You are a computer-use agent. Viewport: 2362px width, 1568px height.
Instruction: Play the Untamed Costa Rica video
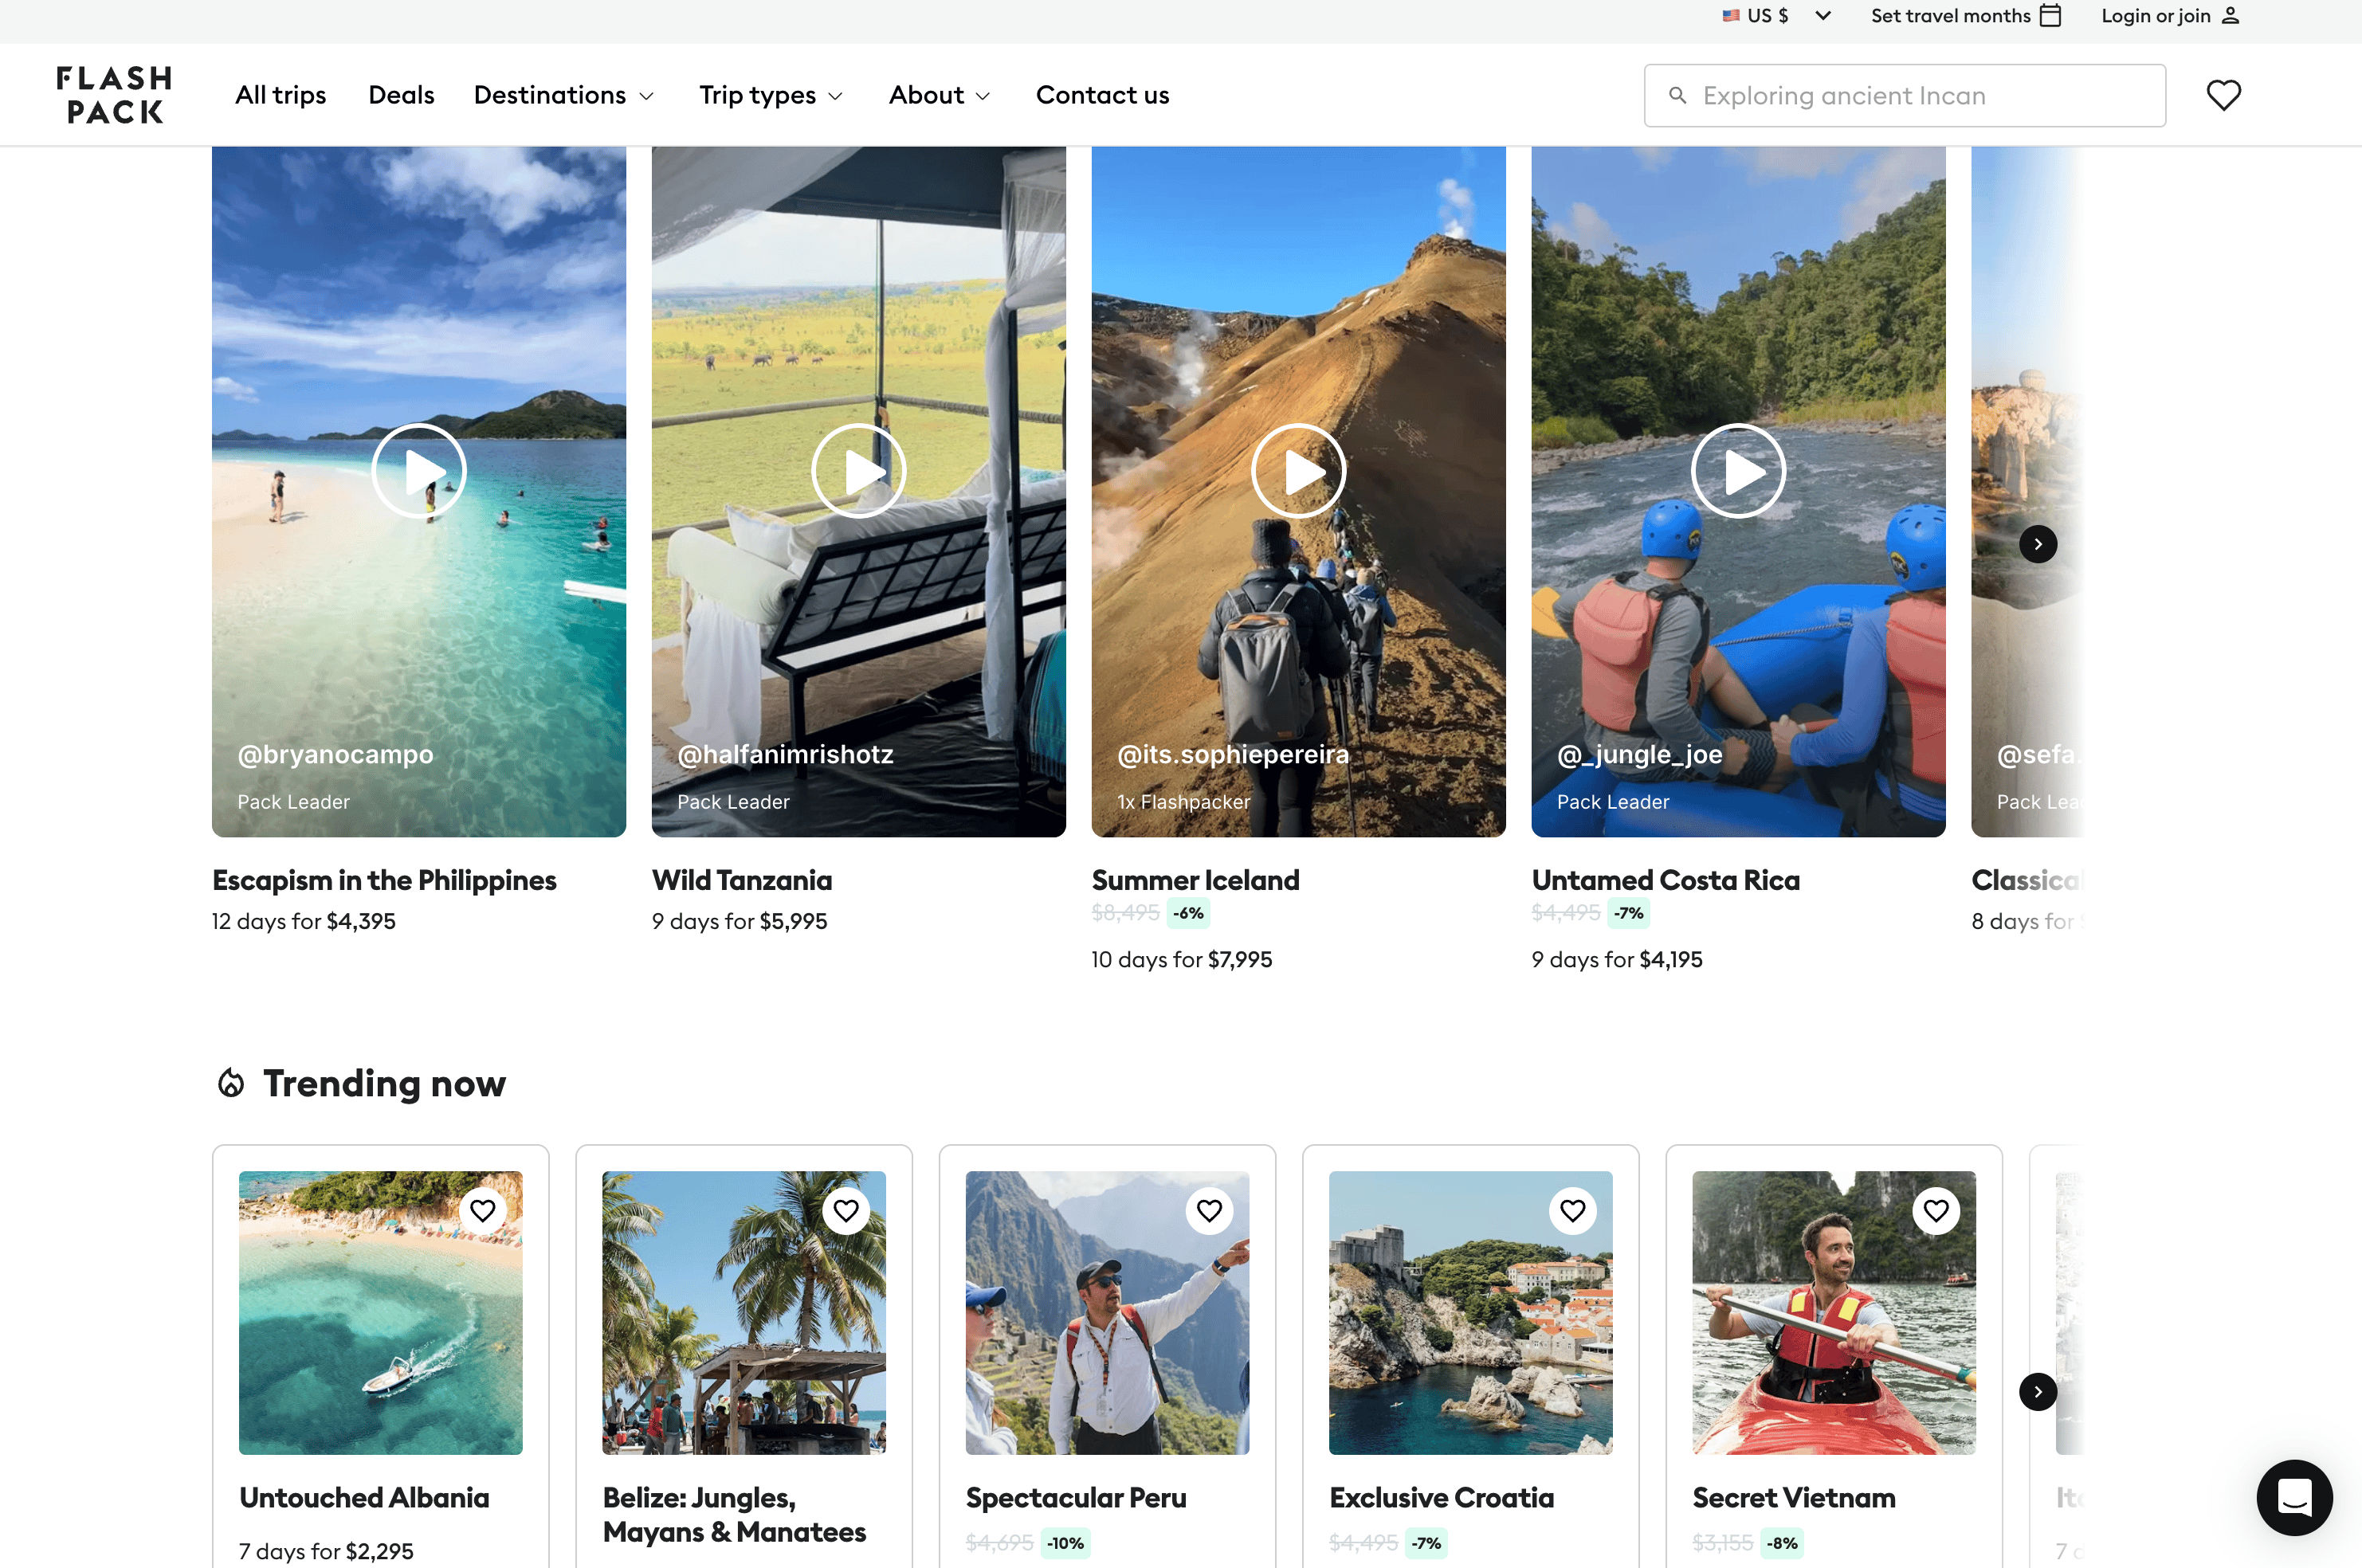(1738, 471)
